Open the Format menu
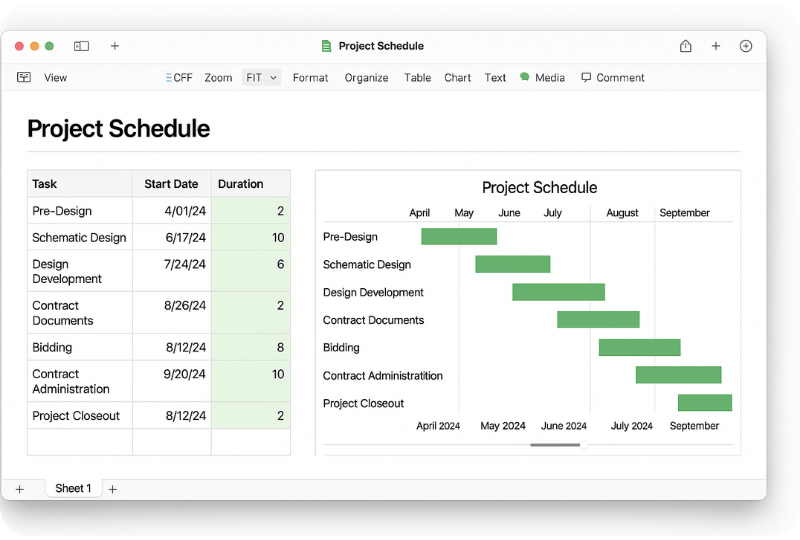Image resolution: width=800 pixels, height=540 pixels. pos(310,78)
